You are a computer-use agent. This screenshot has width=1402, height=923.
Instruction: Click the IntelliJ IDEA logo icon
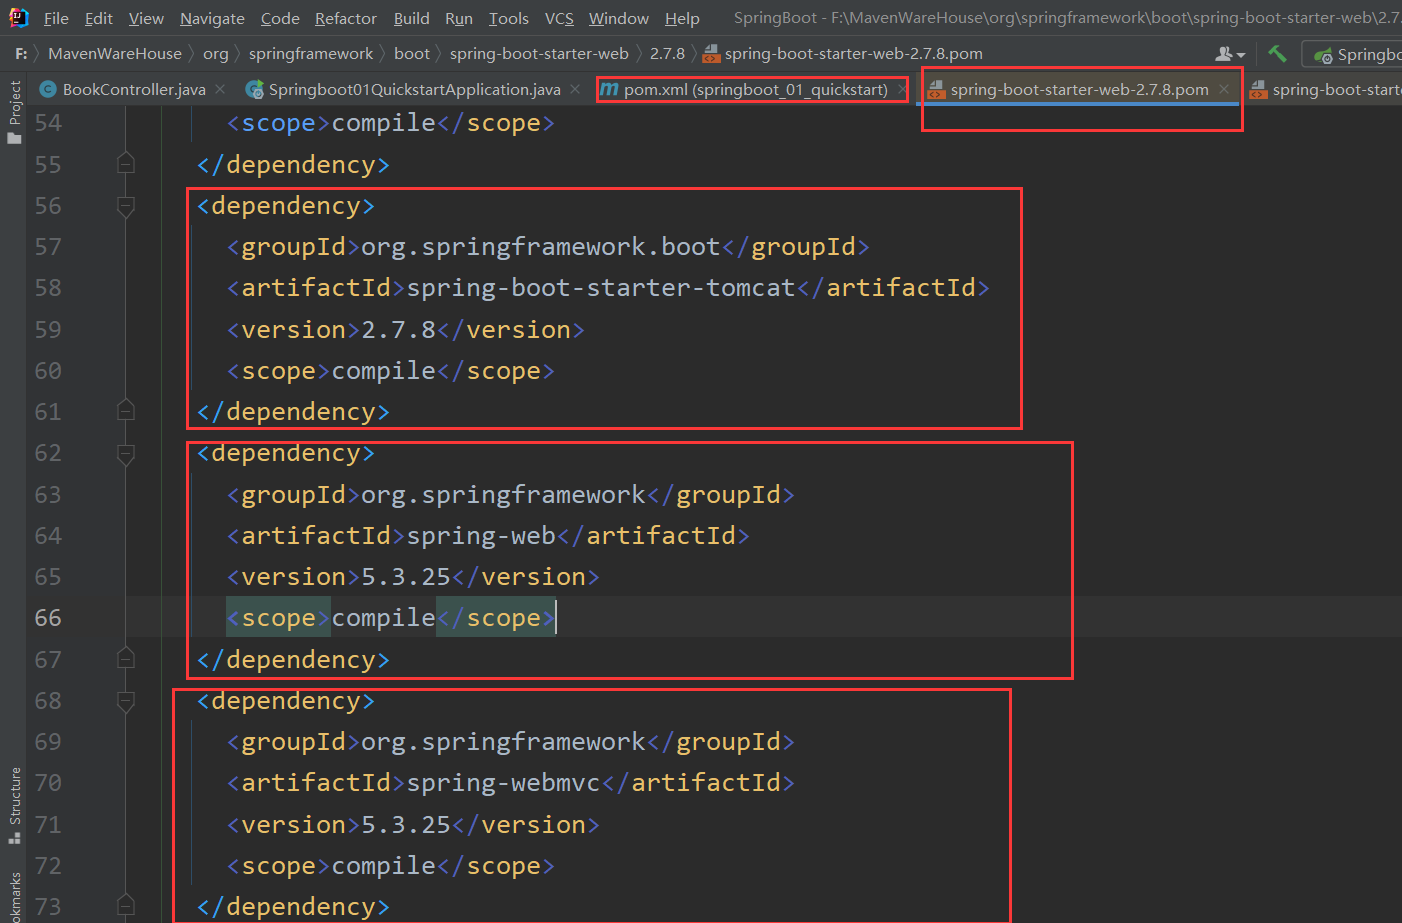coord(18,17)
